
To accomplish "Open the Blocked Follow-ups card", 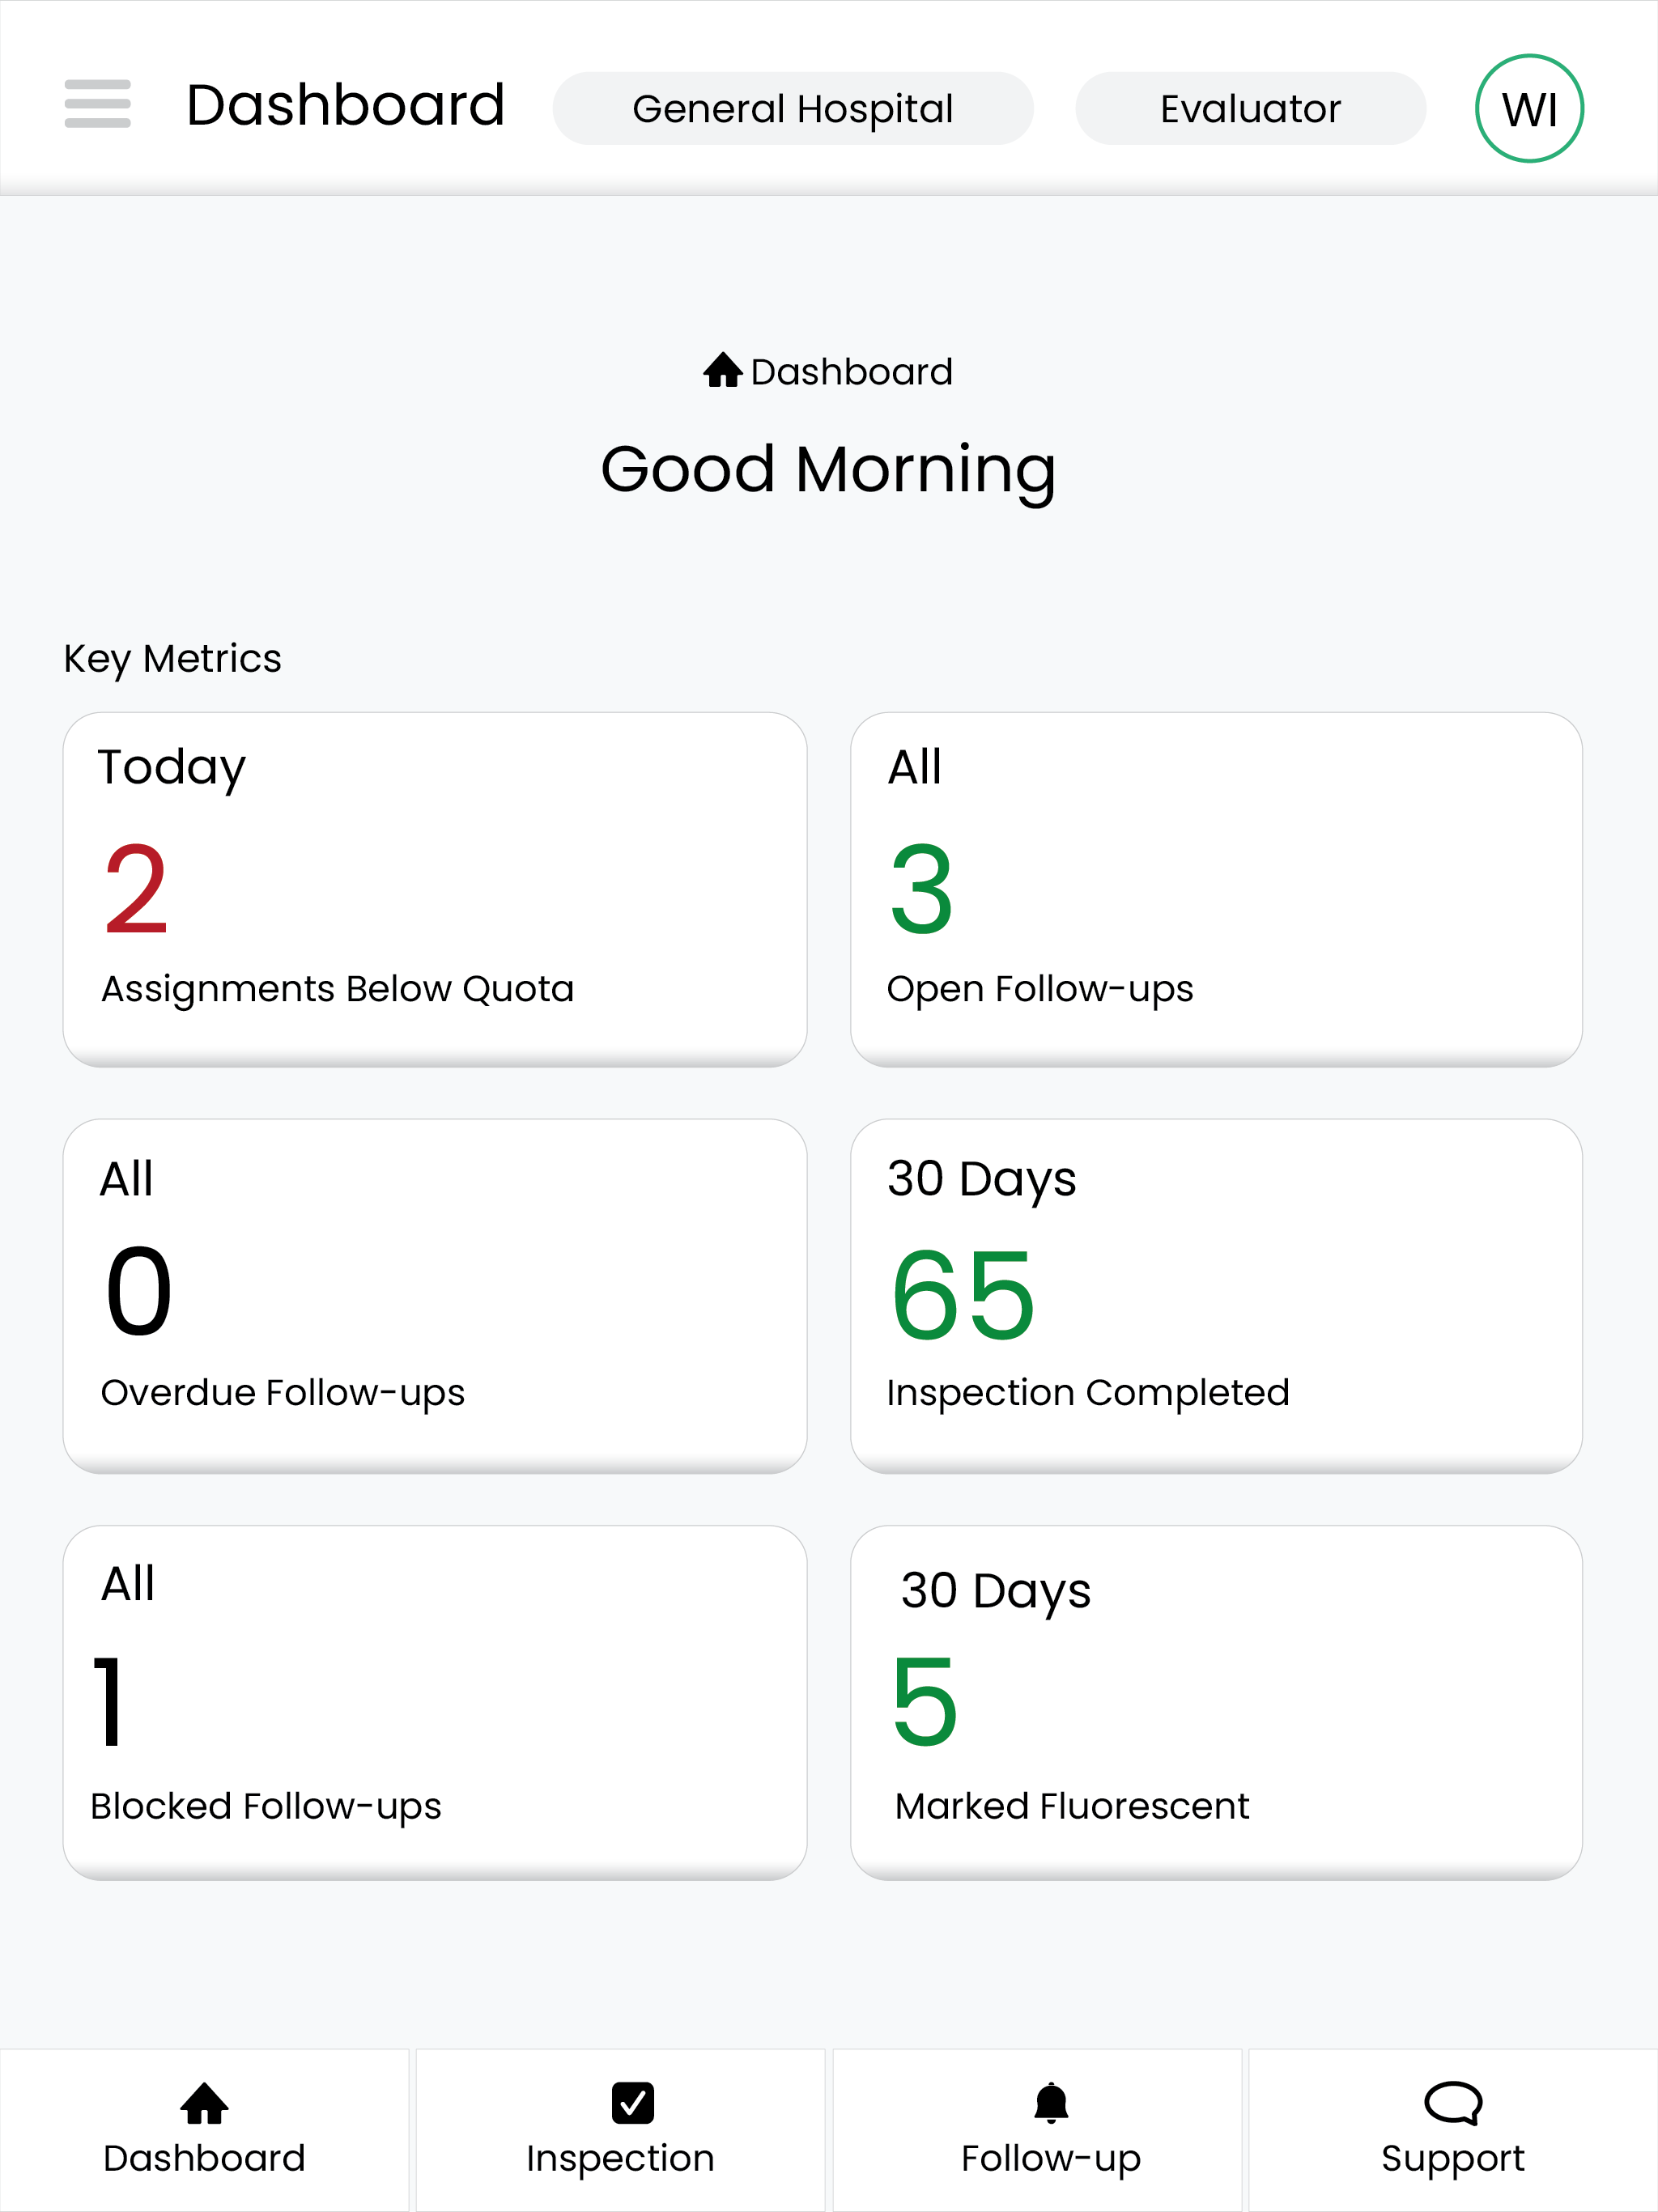I will (x=435, y=1703).
